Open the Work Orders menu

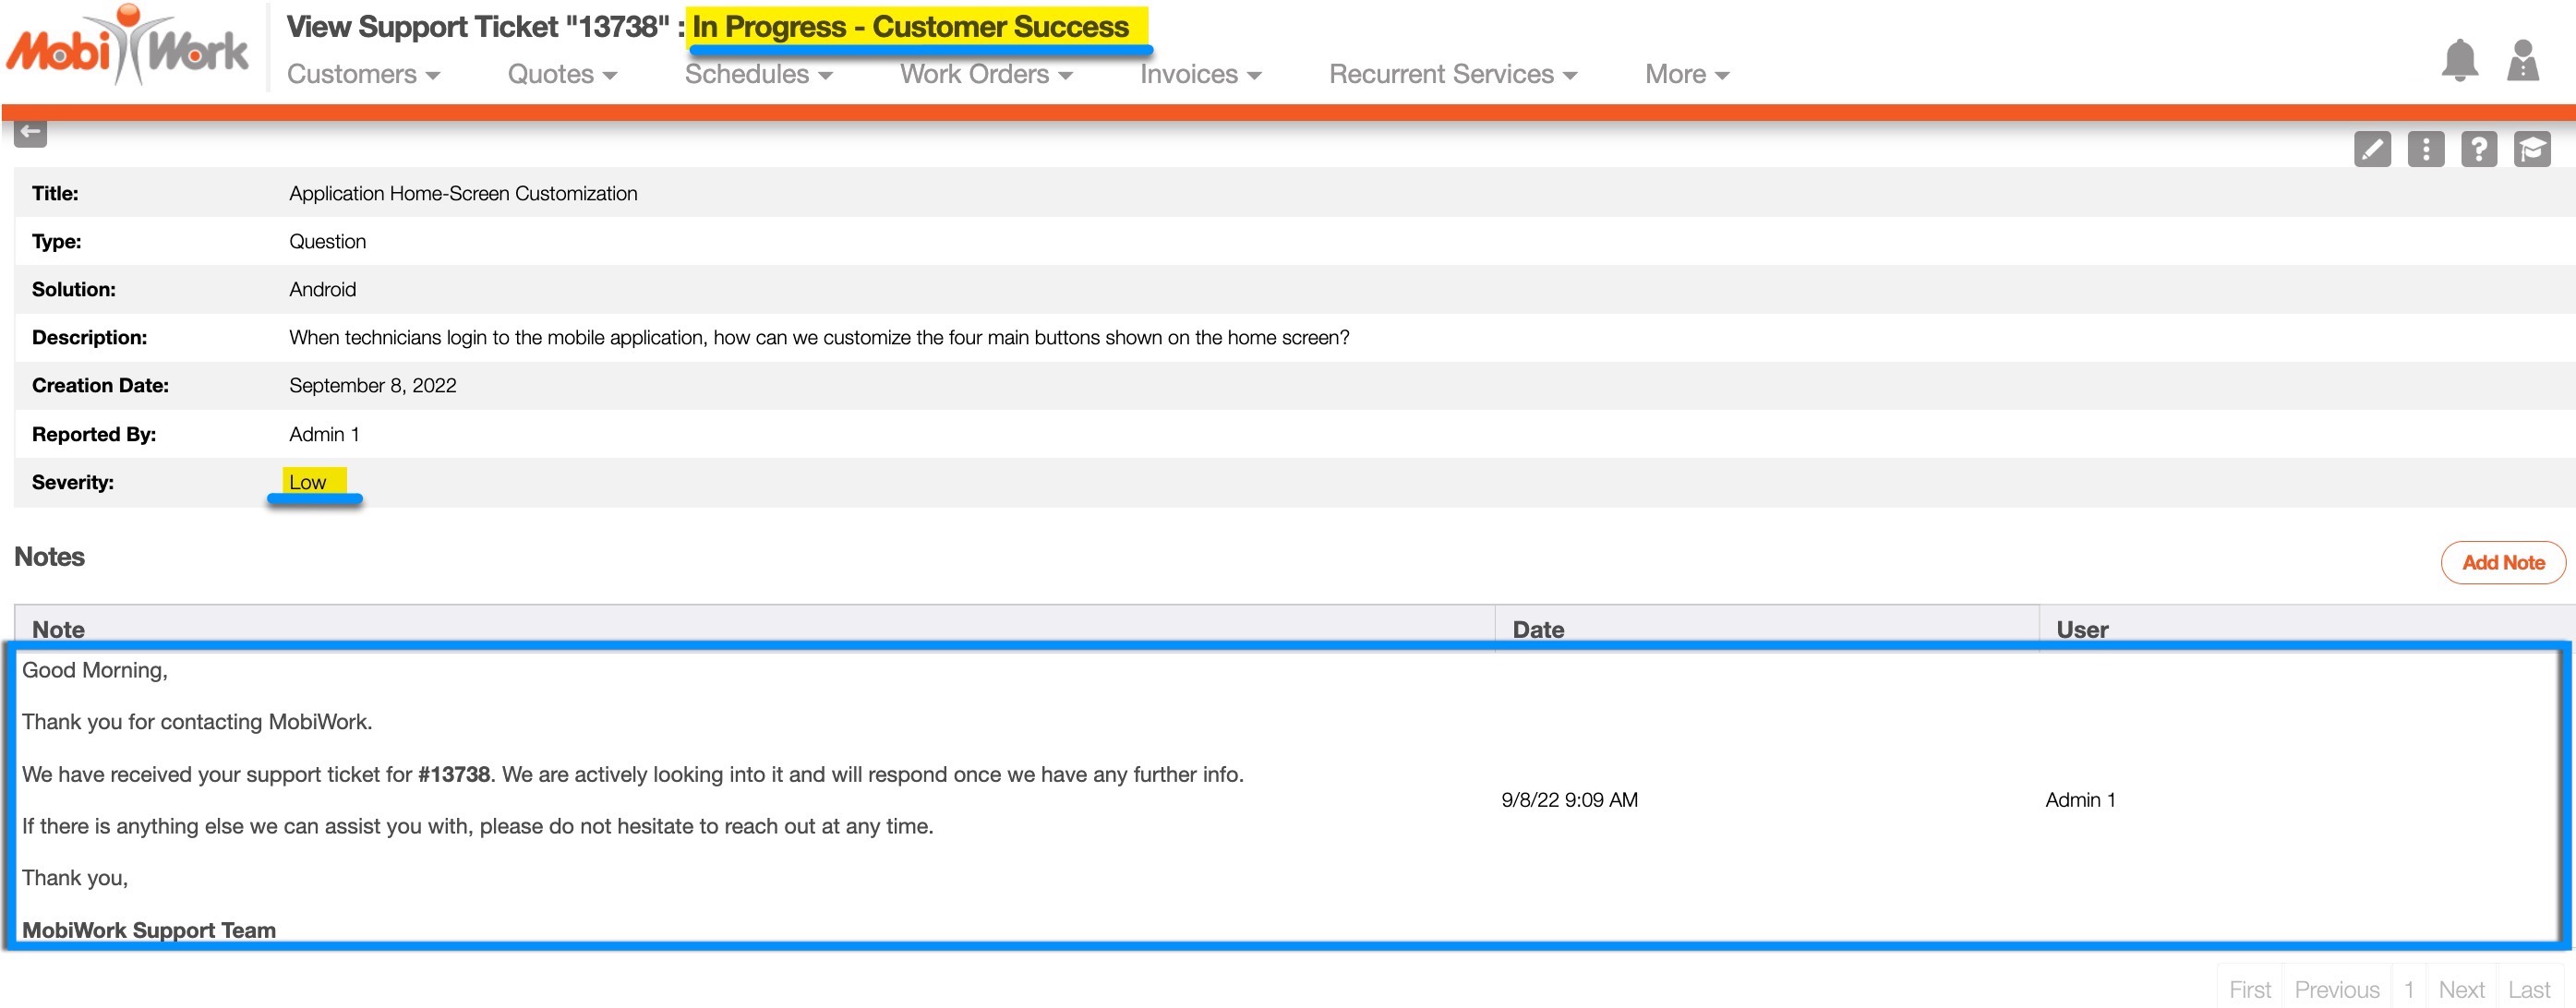click(x=986, y=74)
